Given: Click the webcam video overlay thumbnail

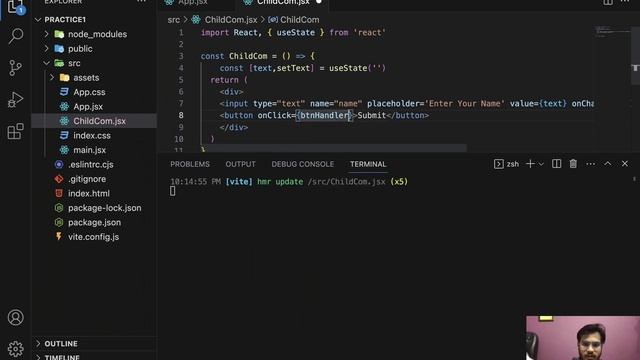Looking at the screenshot, I should (x=583, y=338).
